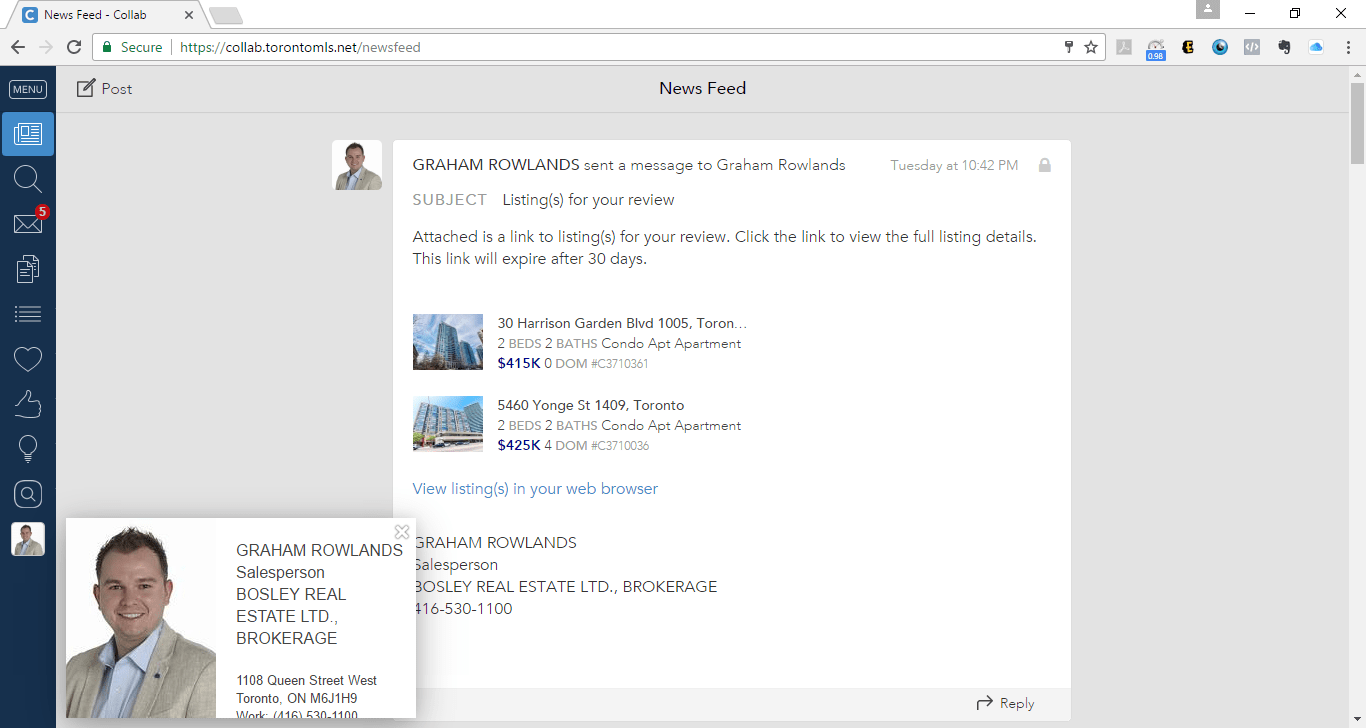The height and width of the screenshot is (728, 1366).
Task: Open Messages envelope with 5 badge
Action: tap(28, 224)
